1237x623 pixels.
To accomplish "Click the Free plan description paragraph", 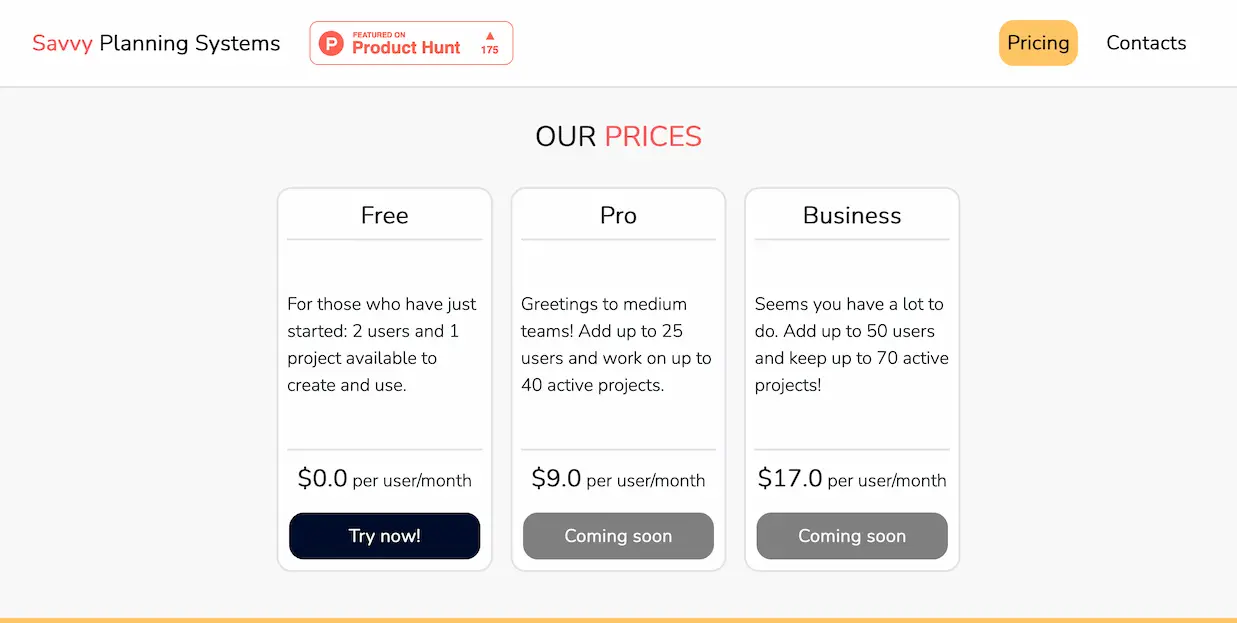I will [384, 344].
